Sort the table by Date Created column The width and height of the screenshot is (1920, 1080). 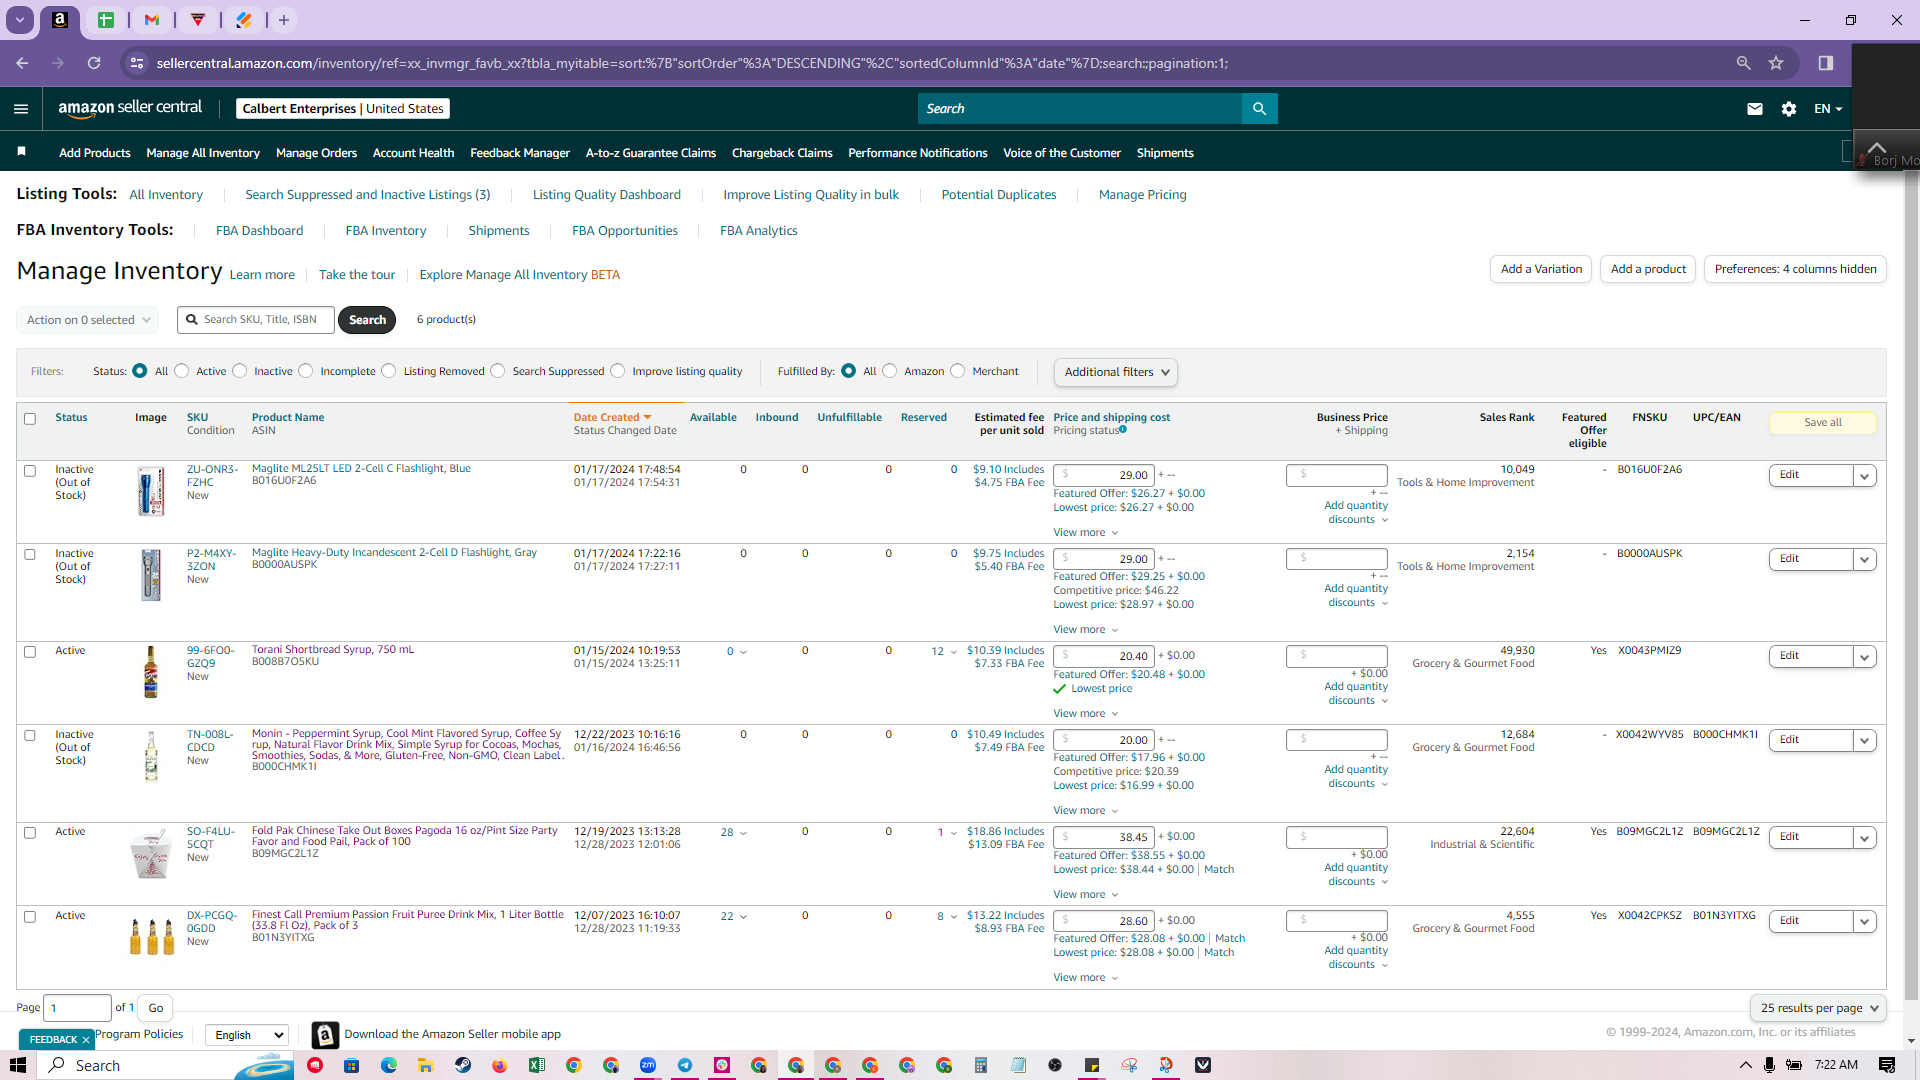pyautogui.click(x=612, y=418)
